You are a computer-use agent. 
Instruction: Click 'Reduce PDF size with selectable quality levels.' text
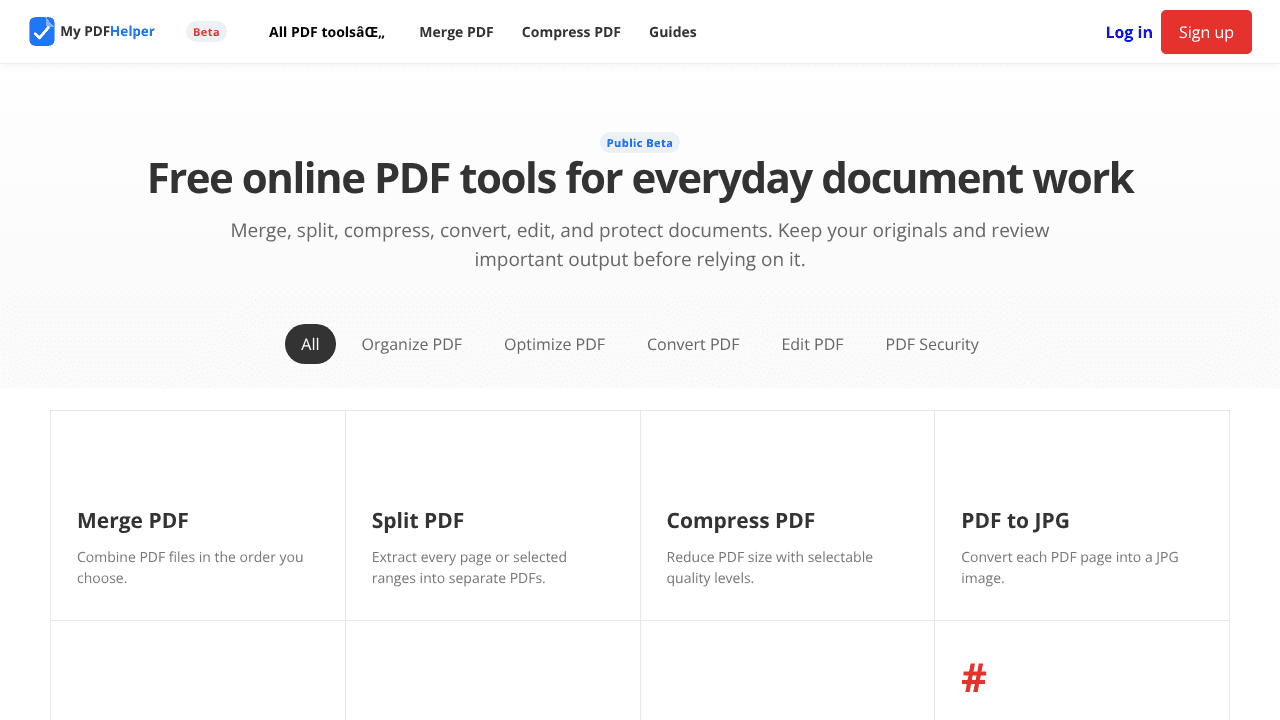coord(769,567)
